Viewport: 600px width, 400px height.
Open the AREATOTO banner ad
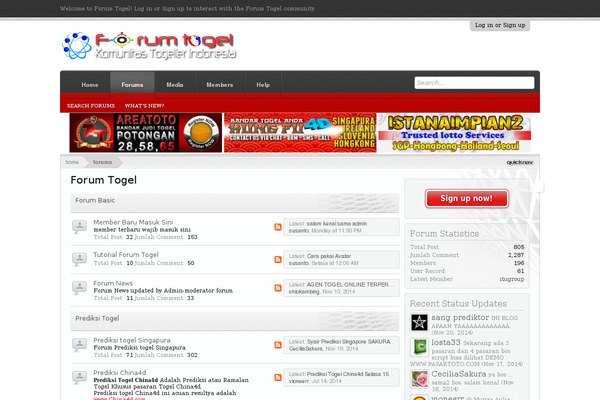(x=146, y=133)
